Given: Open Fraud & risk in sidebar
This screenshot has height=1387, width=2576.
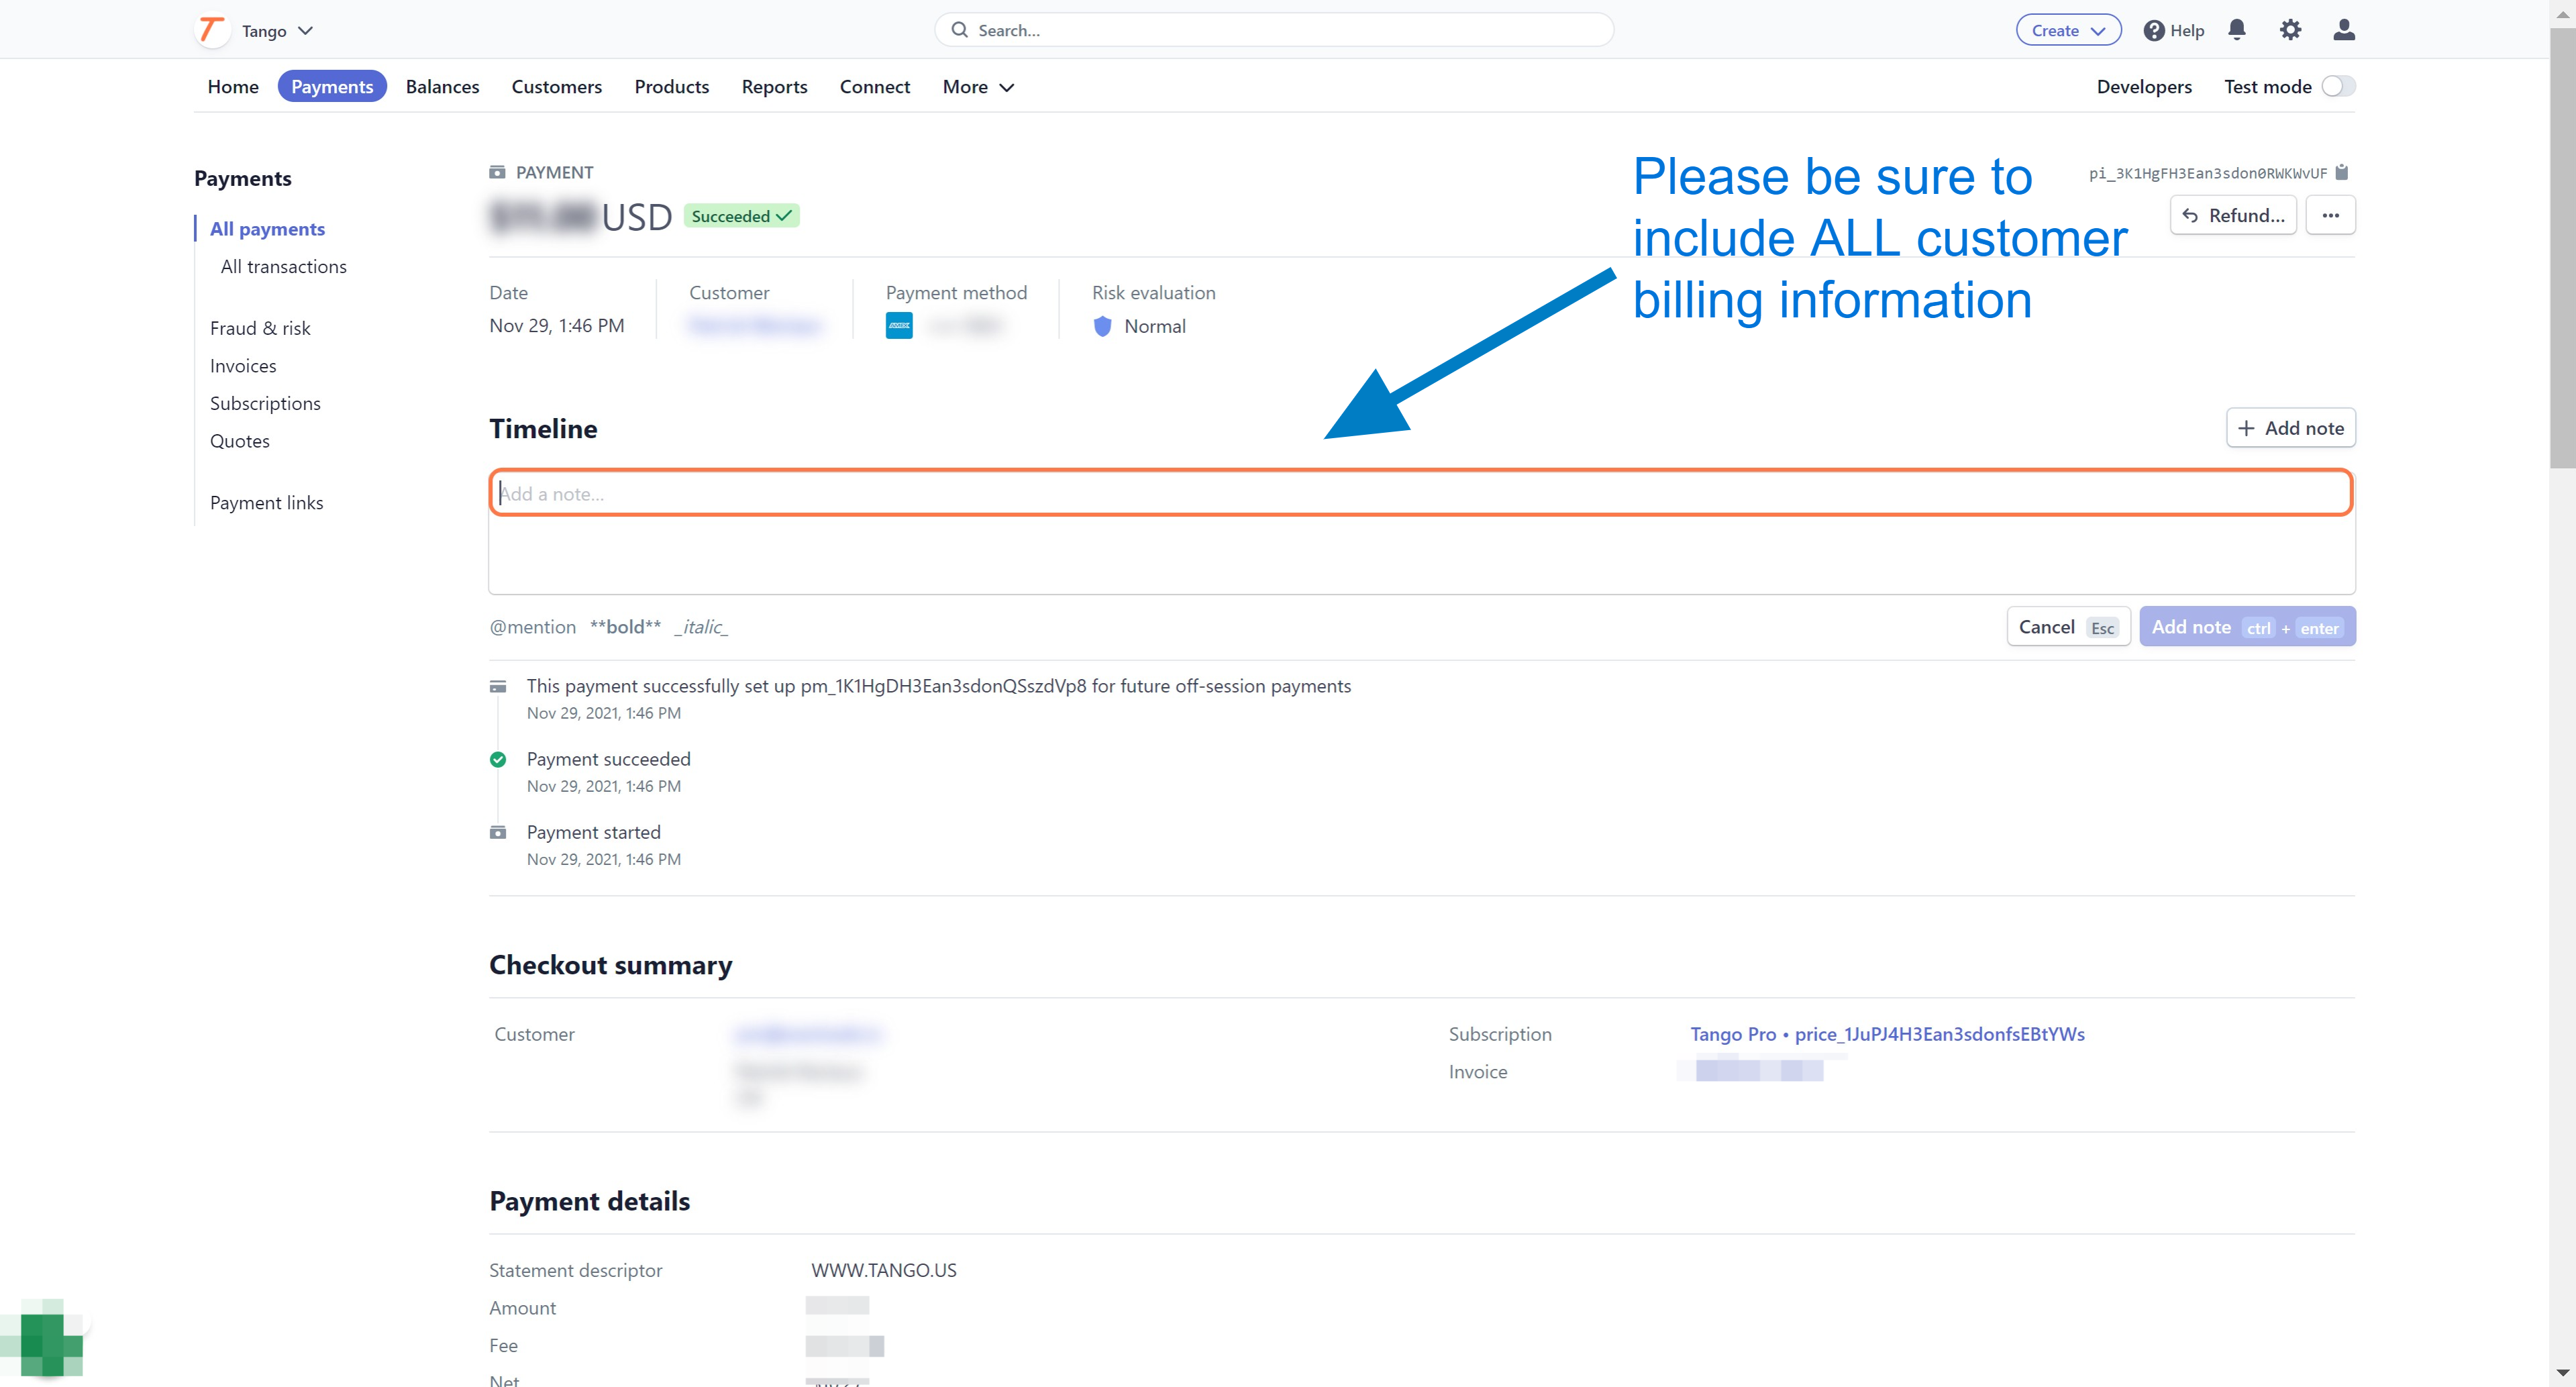Looking at the screenshot, I should pyautogui.click(x=260, y=328).
